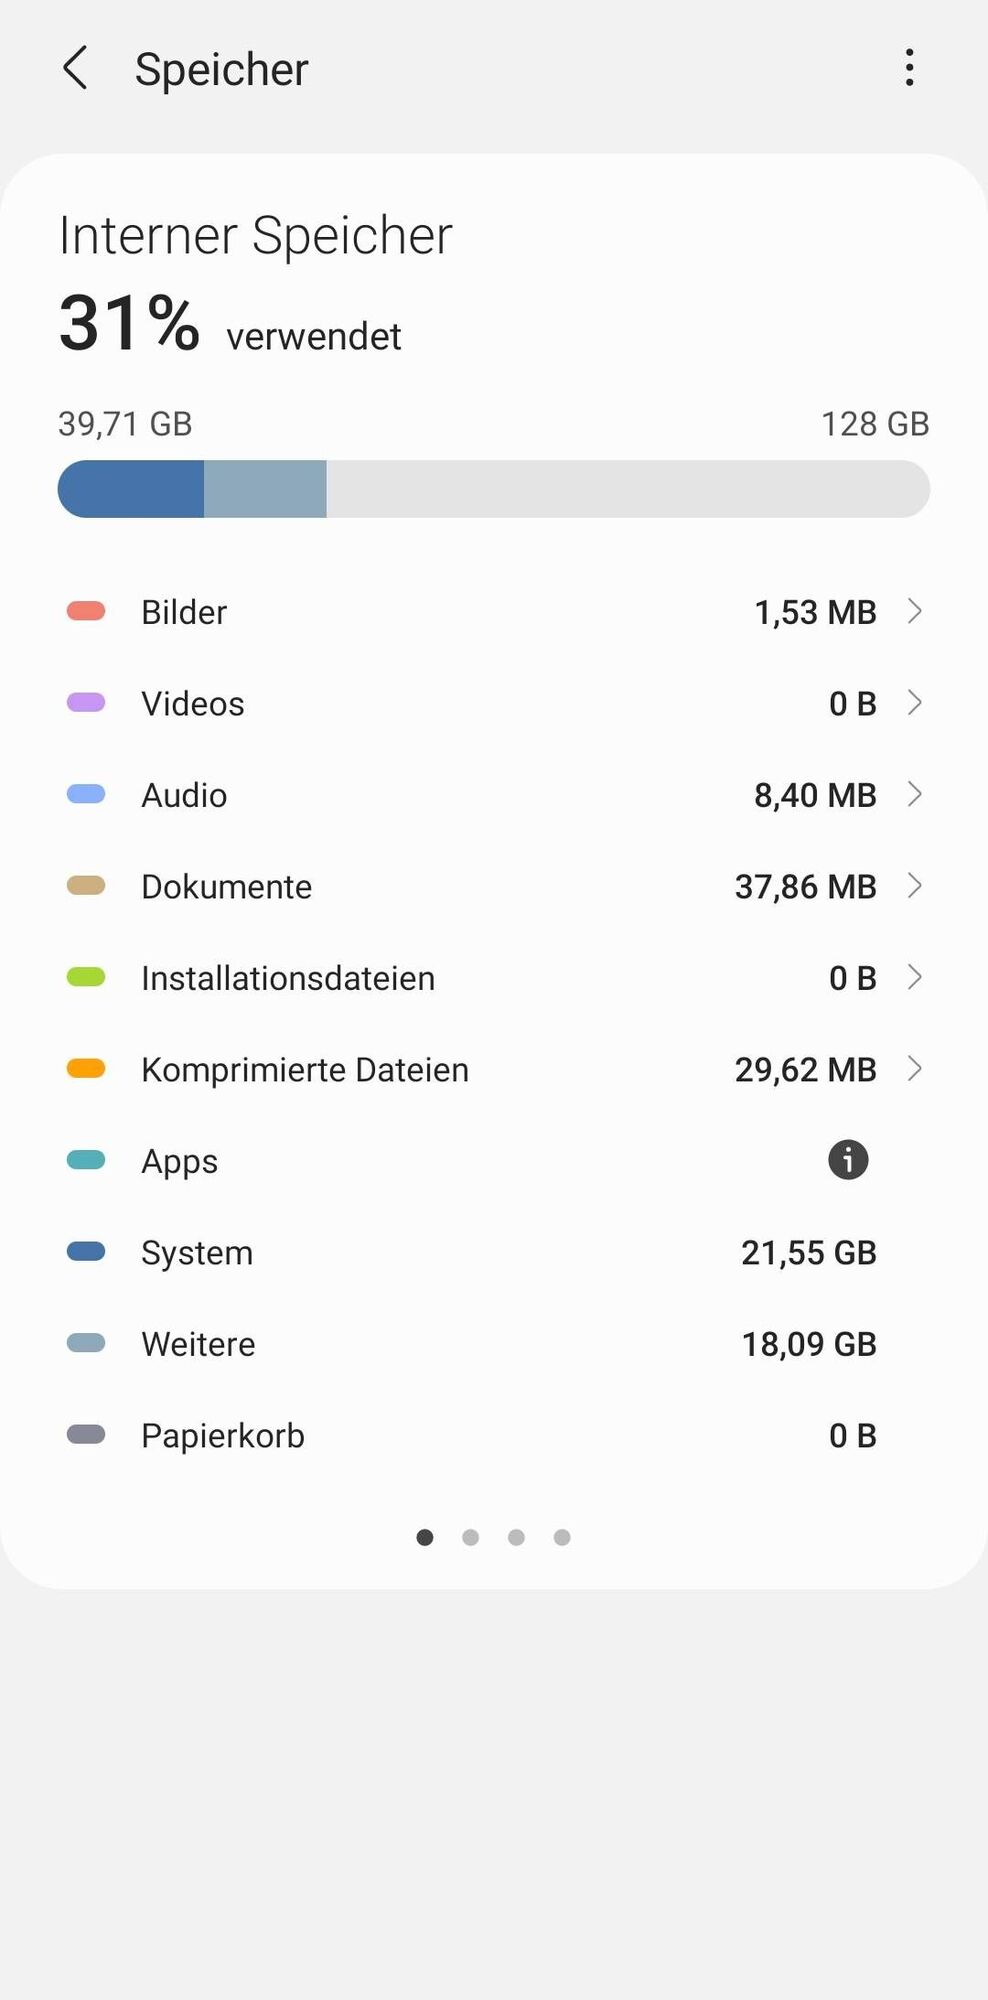Screen dimensions: 988x2000
Task: Tap the Audio storage label
Action: [x=184, y=795]
